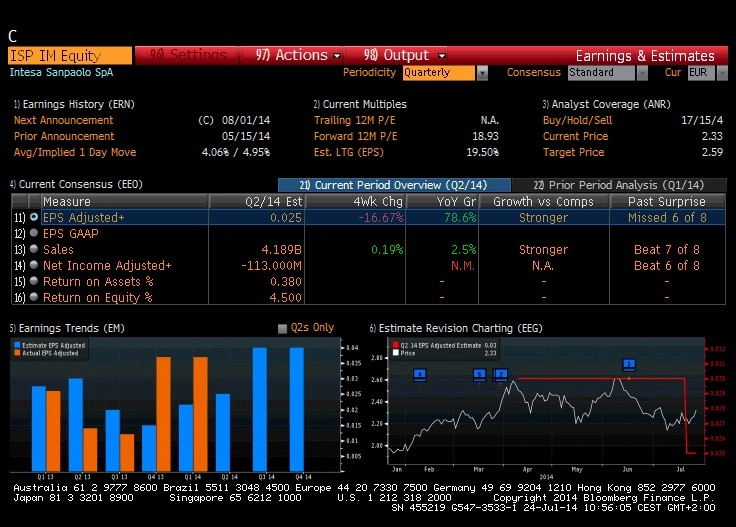Viewport: 736px width, 527px height.
Task: Select the EPS GAAP radio button
Action: [x=34, y=233]
